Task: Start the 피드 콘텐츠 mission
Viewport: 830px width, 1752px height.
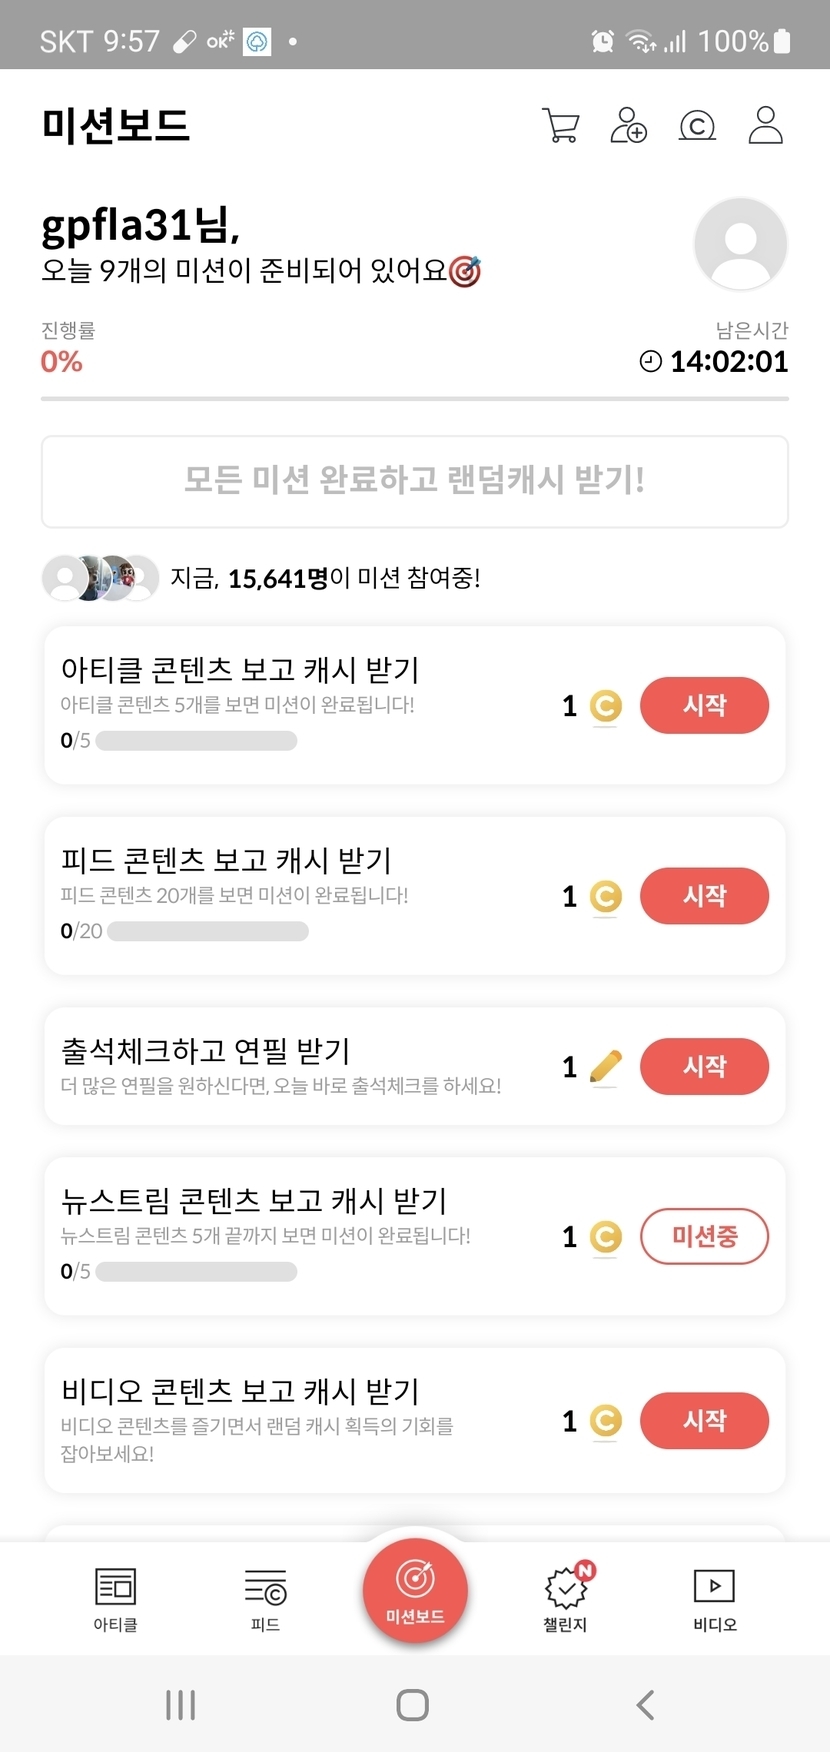Action: [x=704, y=895]
